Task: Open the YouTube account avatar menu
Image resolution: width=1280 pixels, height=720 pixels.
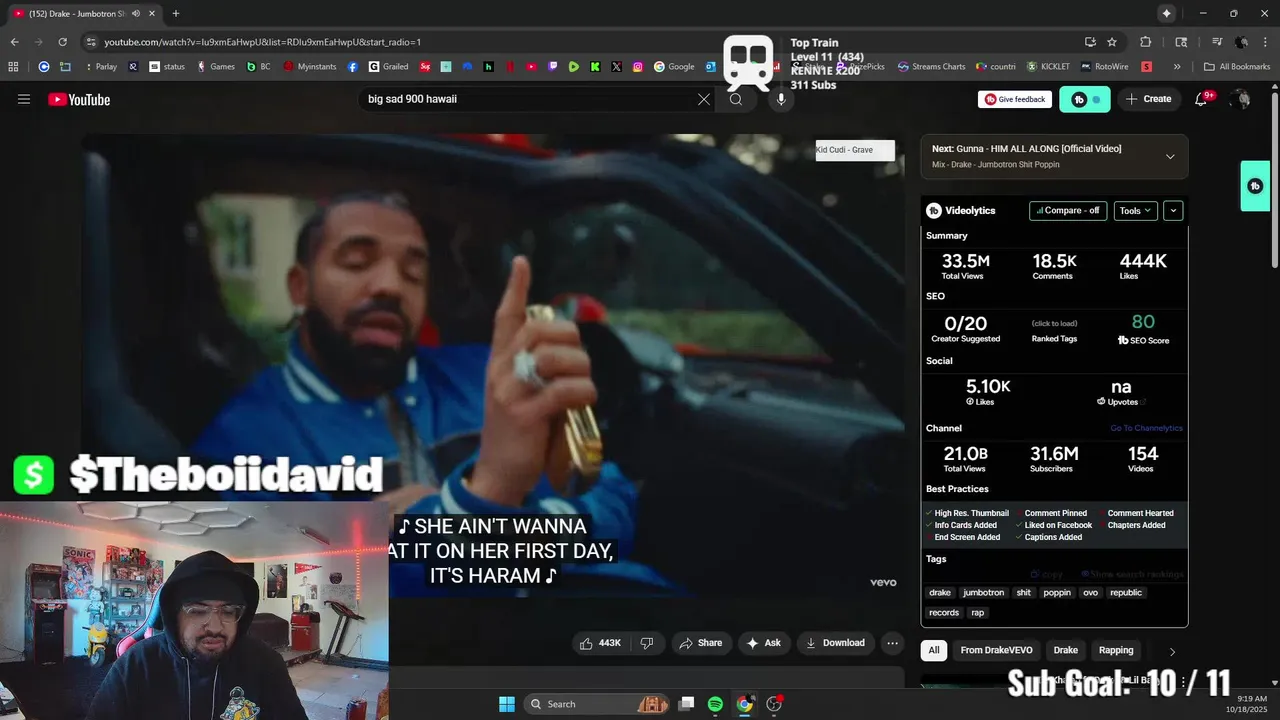Action: (x=1241, y=99)
